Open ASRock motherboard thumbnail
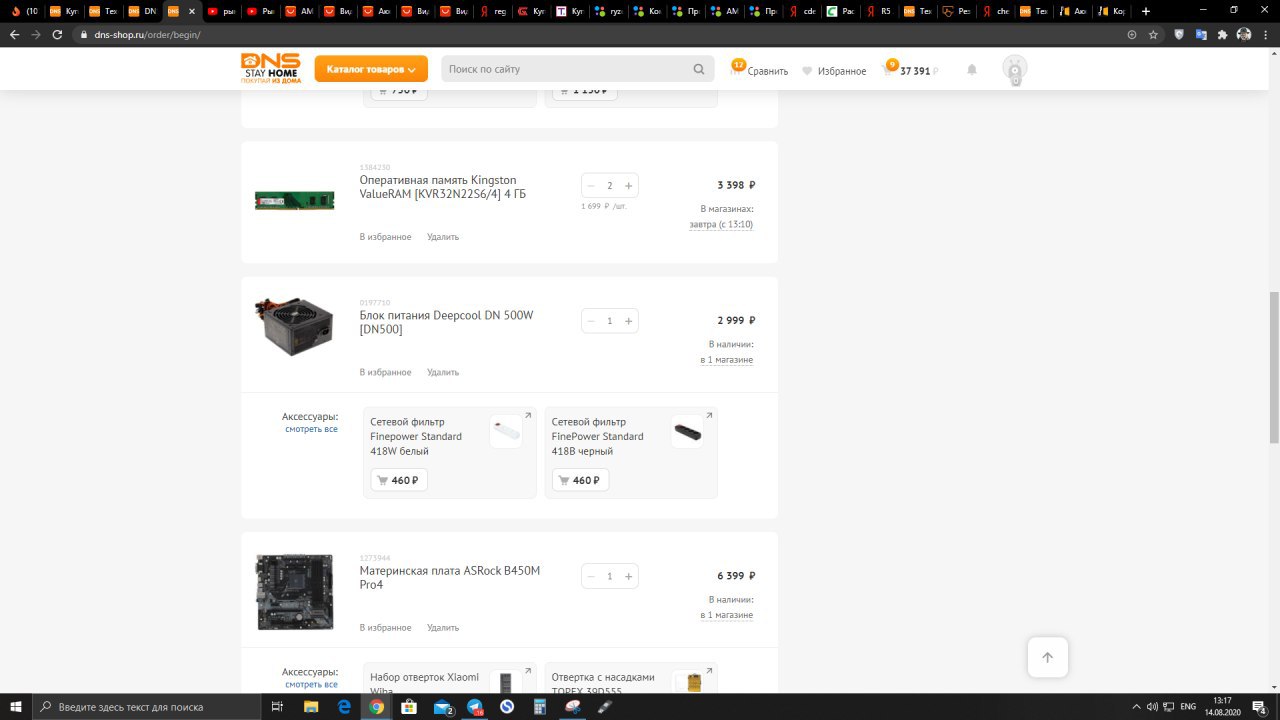The width and height of the screenshot is (1280, 720). (294, 592)
